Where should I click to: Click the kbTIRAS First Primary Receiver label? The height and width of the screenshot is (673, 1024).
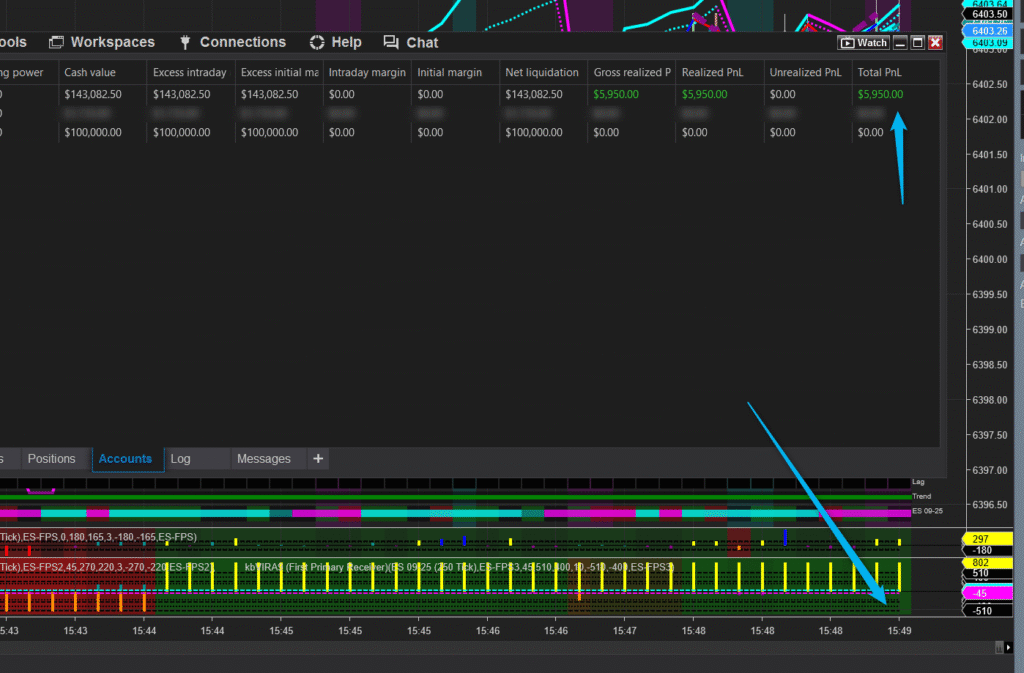pos(459,567)
